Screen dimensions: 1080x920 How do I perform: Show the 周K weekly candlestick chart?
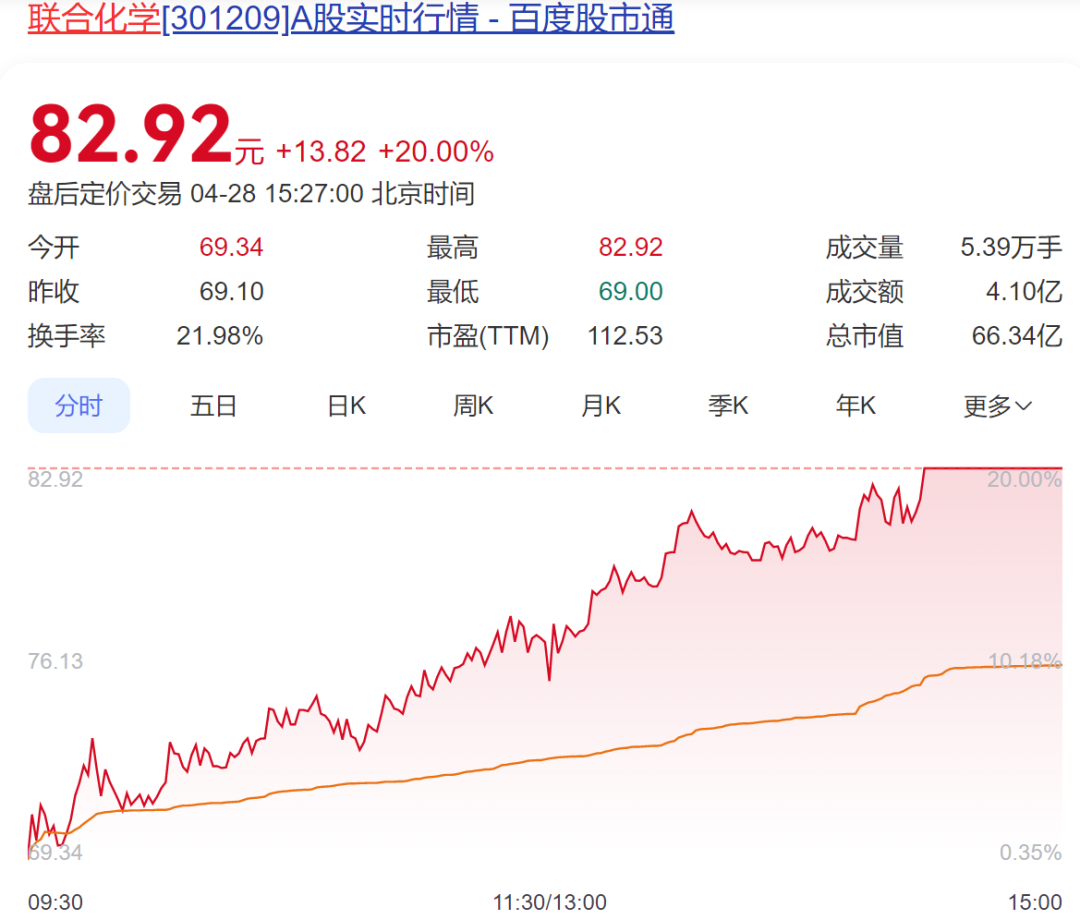(473, 406)
